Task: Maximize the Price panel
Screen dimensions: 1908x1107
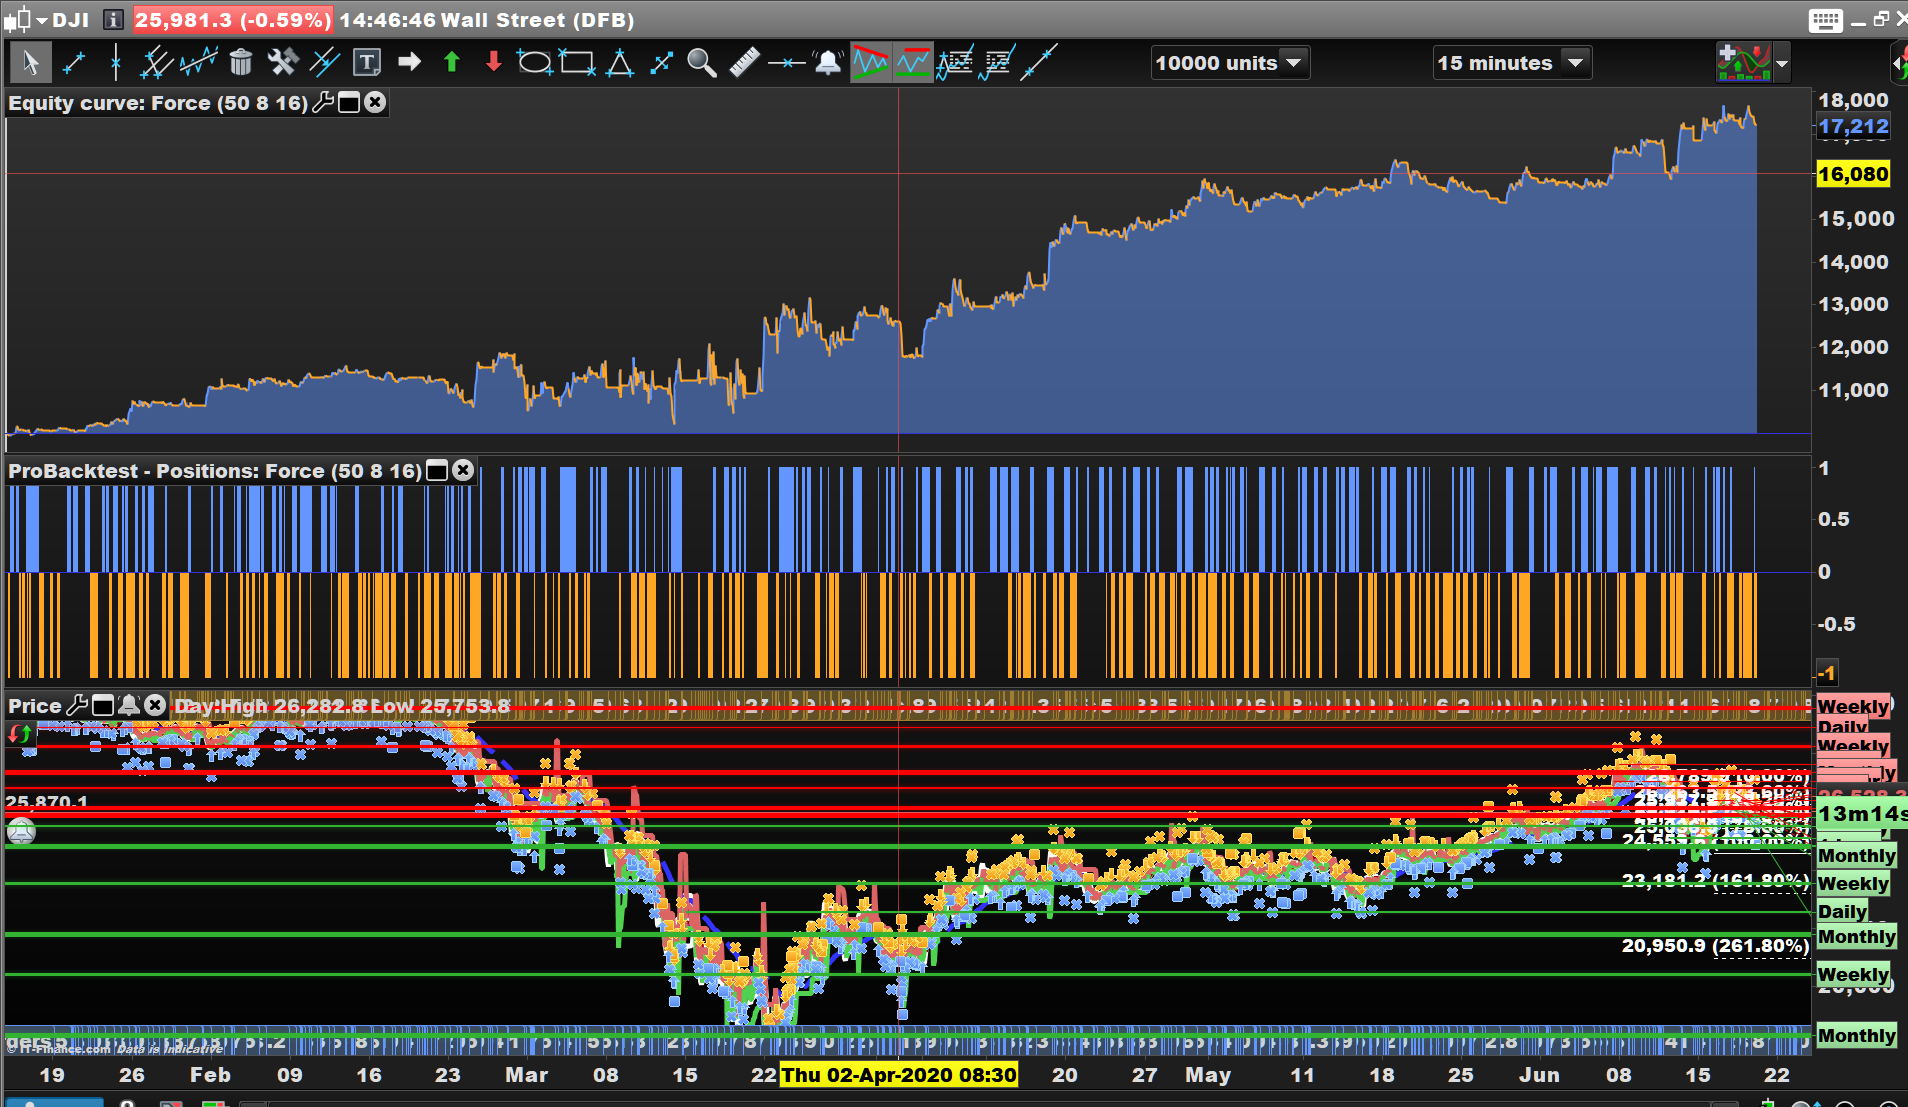Action: (x=102, y=705)
